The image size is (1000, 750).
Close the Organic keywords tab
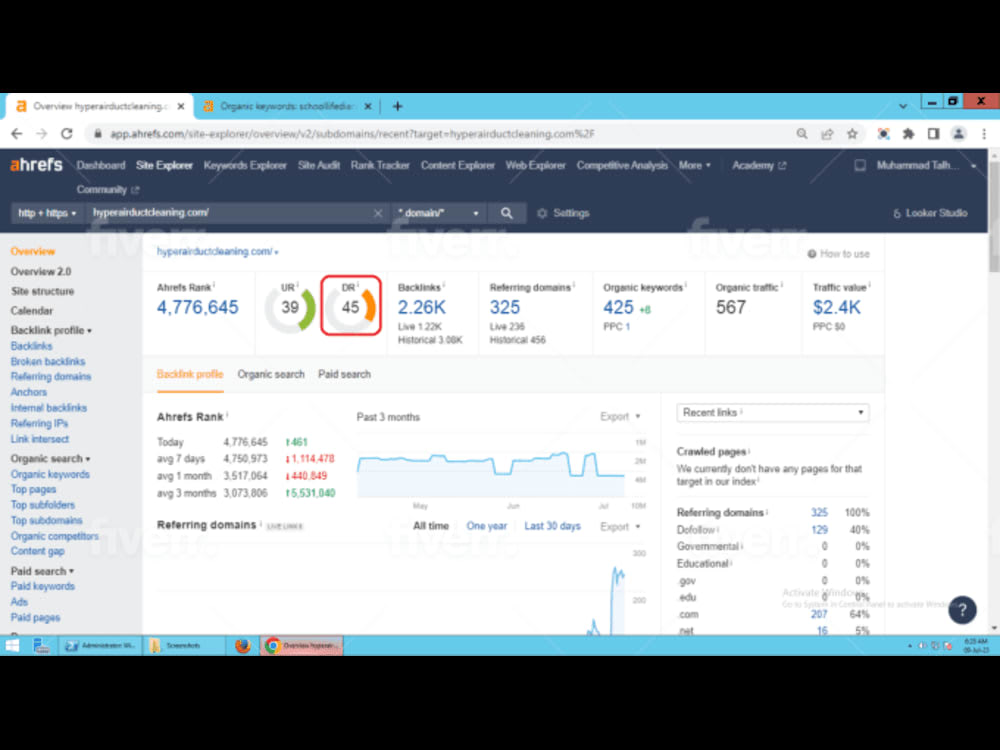[x=367, y=107]
